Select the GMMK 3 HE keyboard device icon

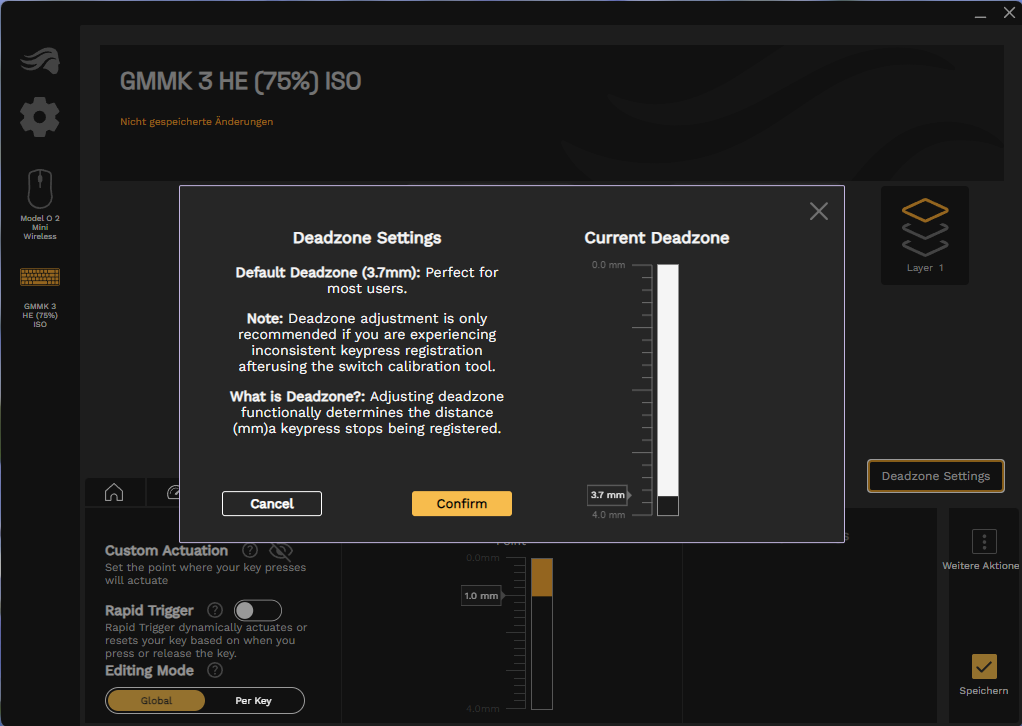point(40,277)
